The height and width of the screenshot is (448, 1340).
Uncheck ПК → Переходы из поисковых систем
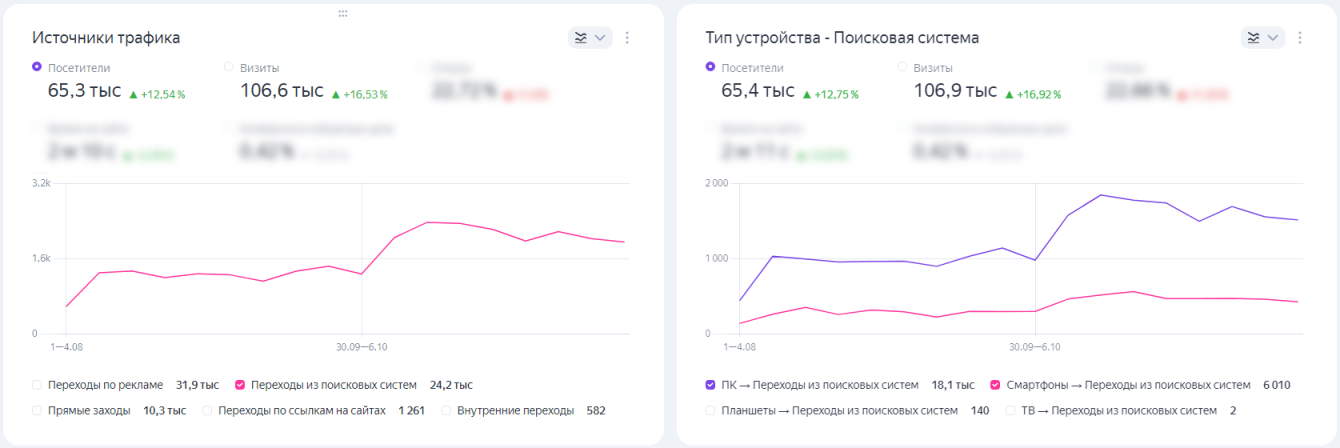[x=710, y=384]
